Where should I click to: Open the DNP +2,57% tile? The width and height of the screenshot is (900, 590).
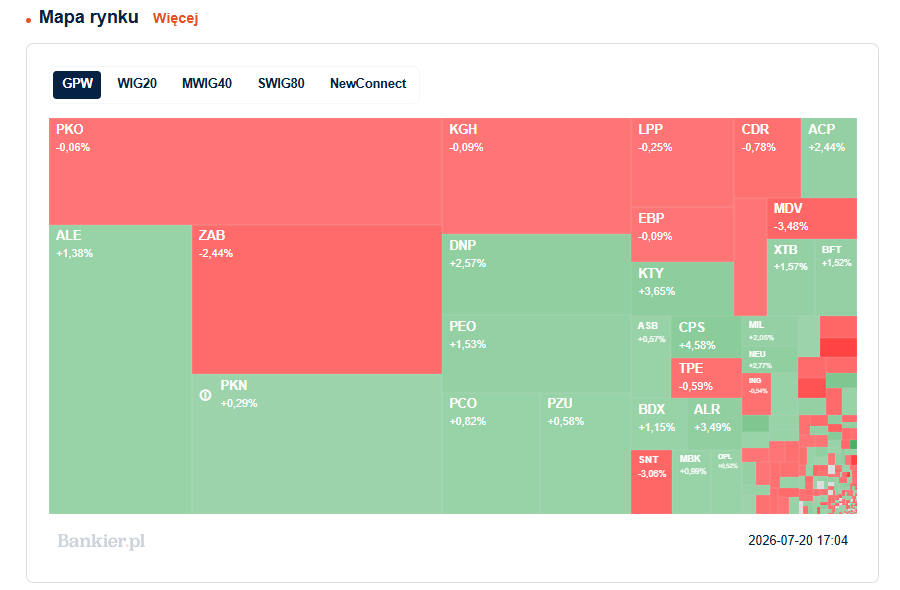coord(536,274)
